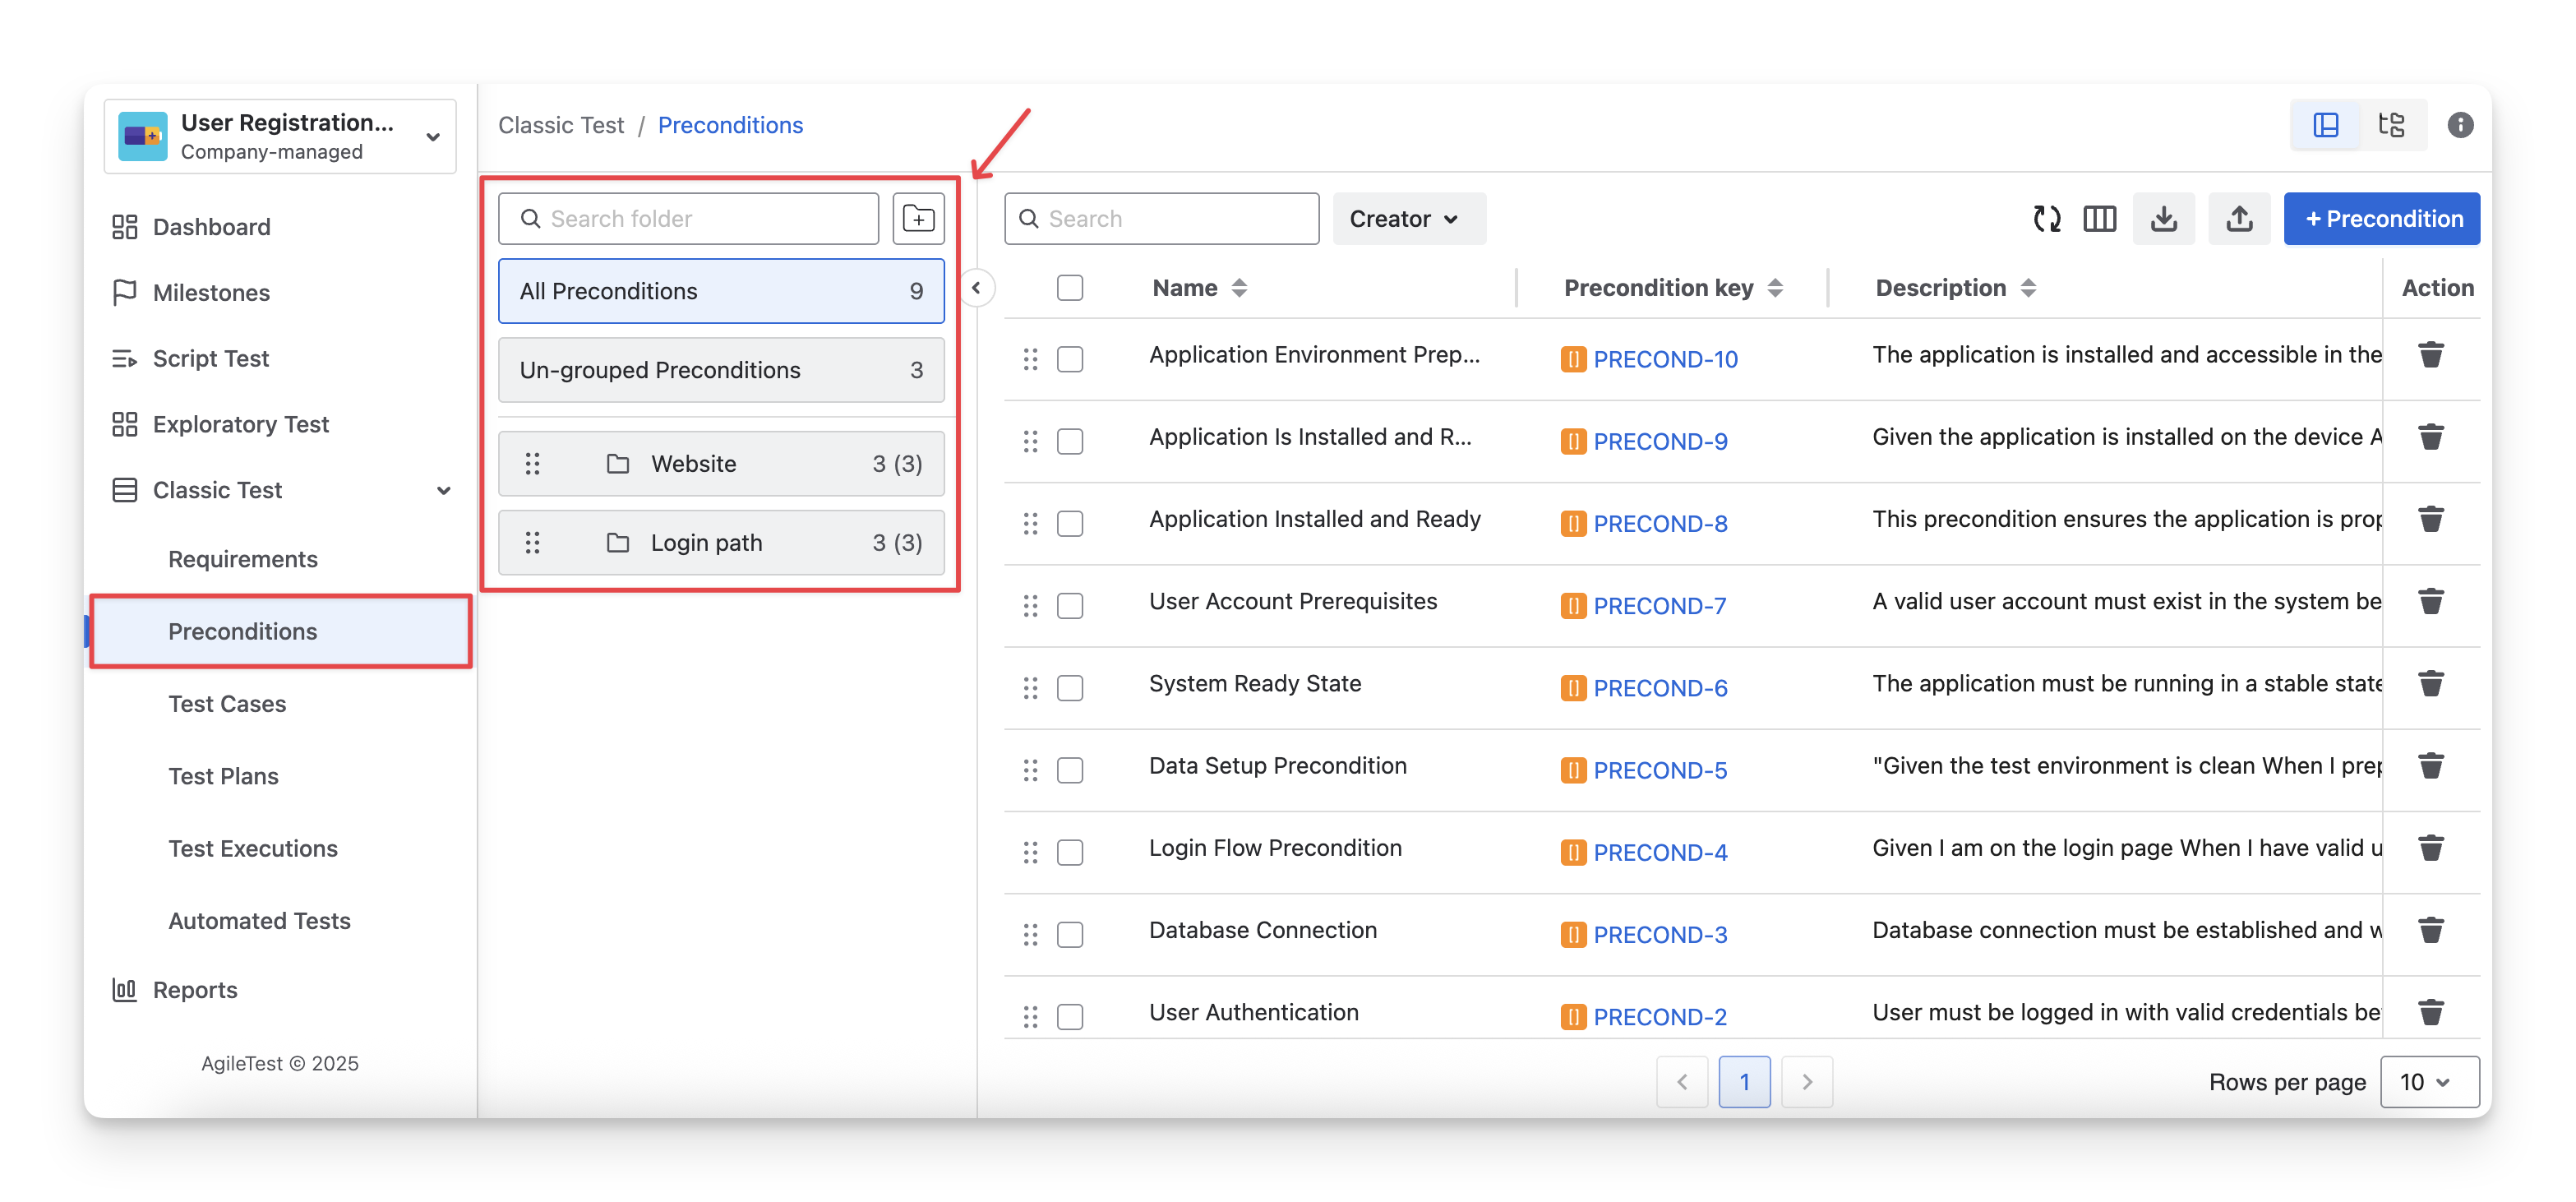Open the Dashboard menu item
This screenshot has height=1202, width=2576.
(211, 227)
